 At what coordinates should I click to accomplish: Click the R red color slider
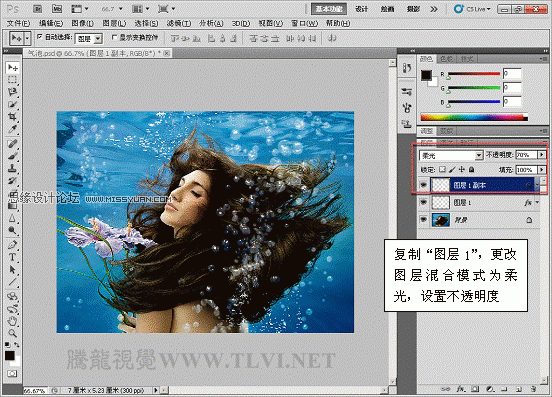[x=473, y=74]
